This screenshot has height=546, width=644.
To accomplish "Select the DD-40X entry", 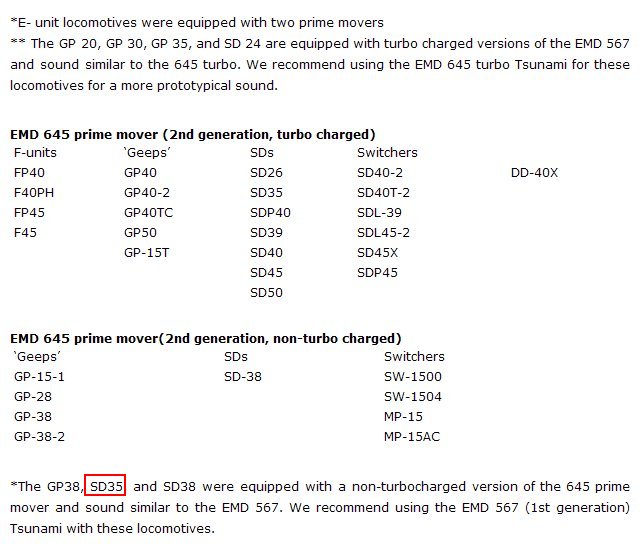I will click(x=534, y=173).
